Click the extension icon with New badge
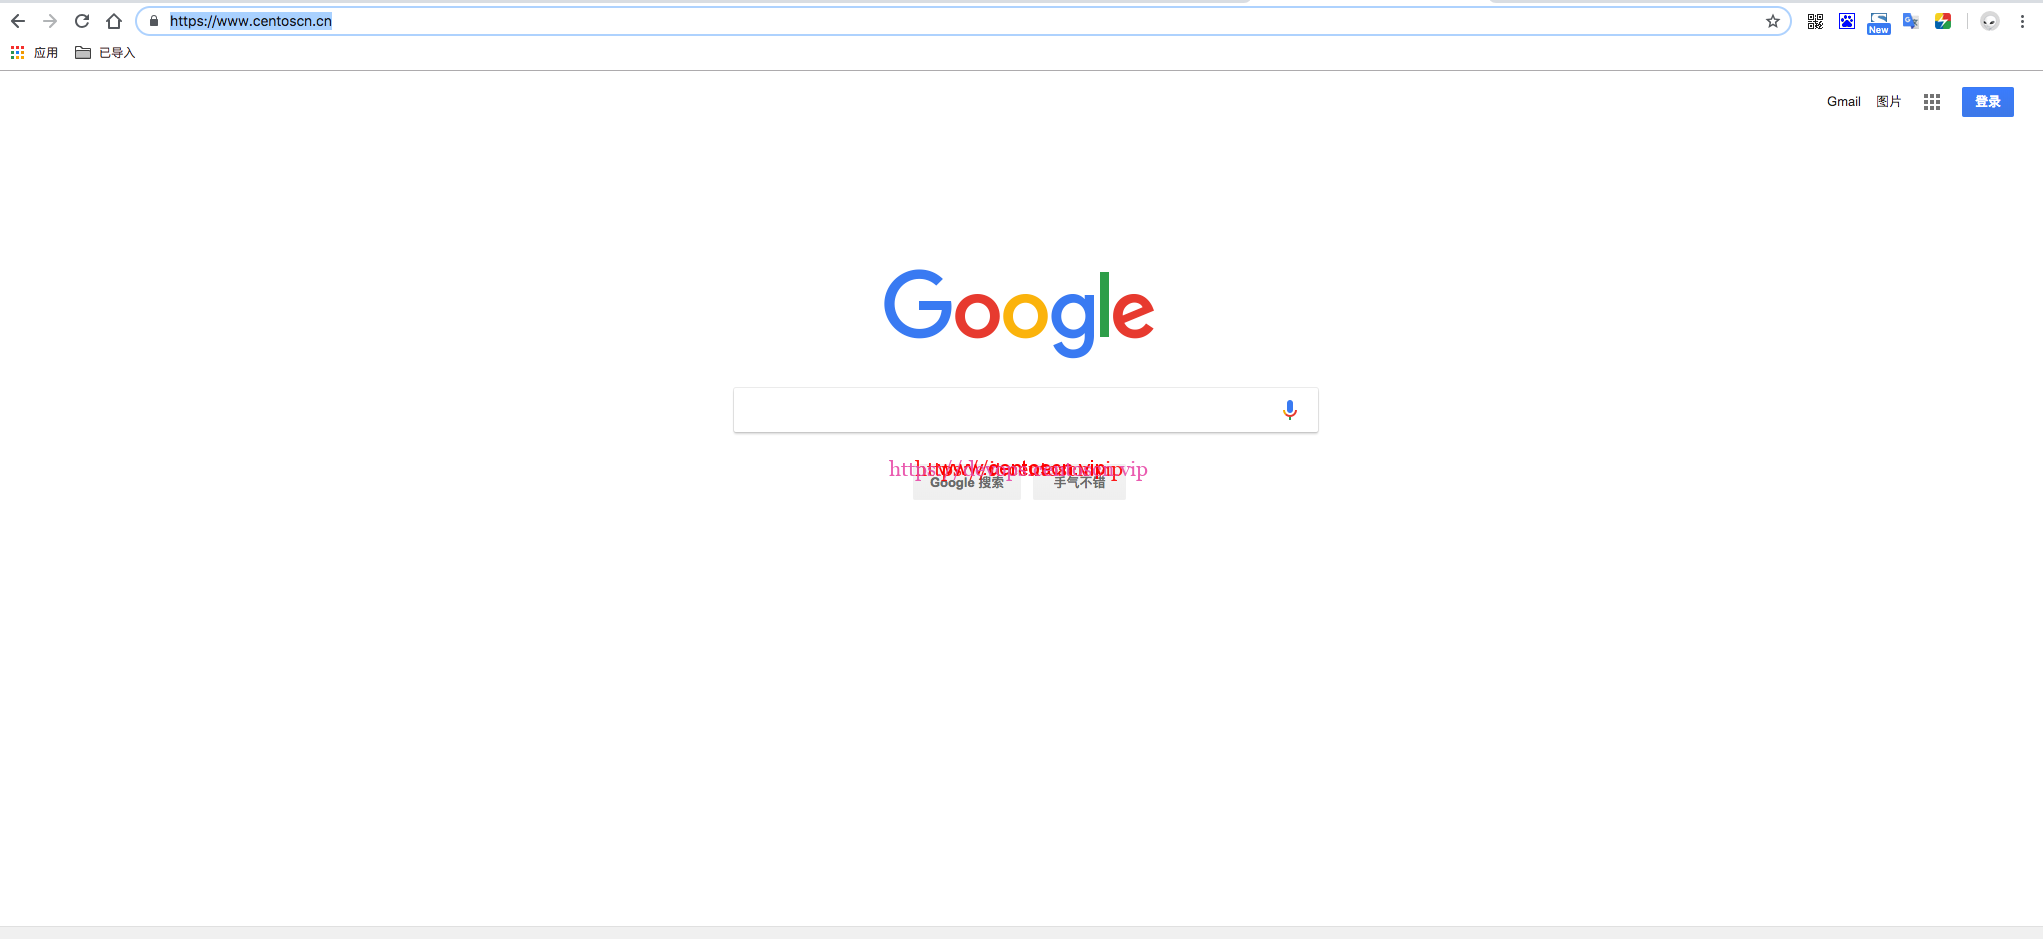Viewport: 2043px width, 939px height. [1879, 23]
